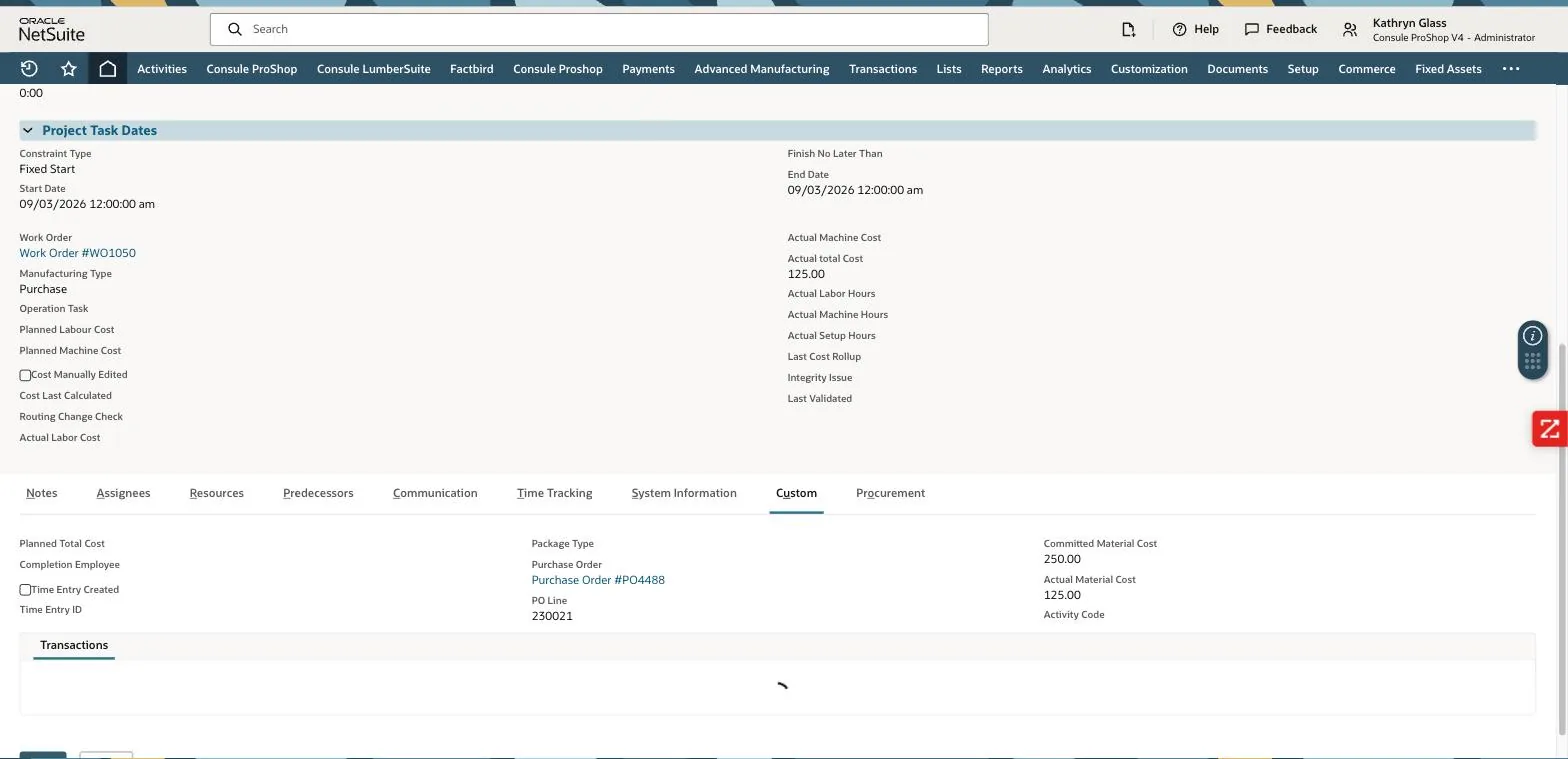1568x759 pixels.
Task: Open the more menus ellipsis
Action: point(1511,69)
